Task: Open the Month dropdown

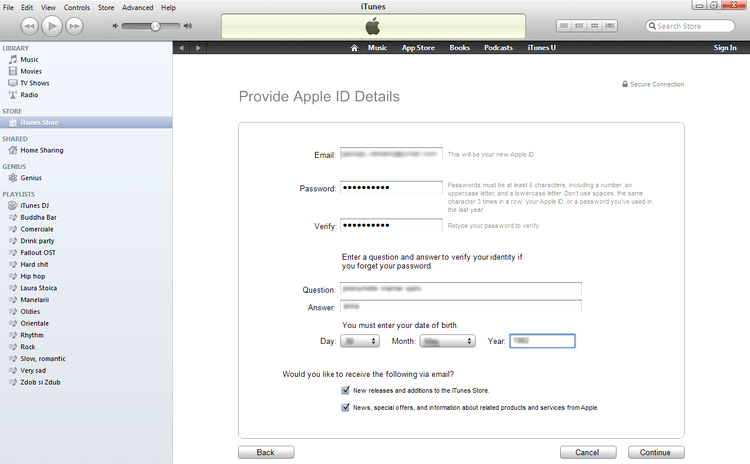Action: pos(448,341)
